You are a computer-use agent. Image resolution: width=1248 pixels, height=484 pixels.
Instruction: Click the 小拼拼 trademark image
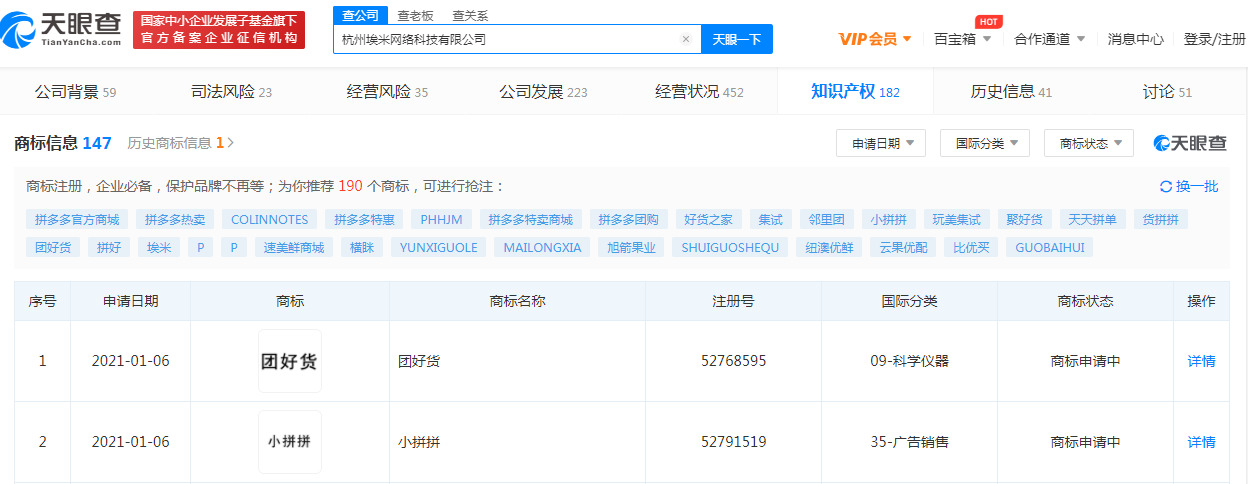(x=290, y=441)
